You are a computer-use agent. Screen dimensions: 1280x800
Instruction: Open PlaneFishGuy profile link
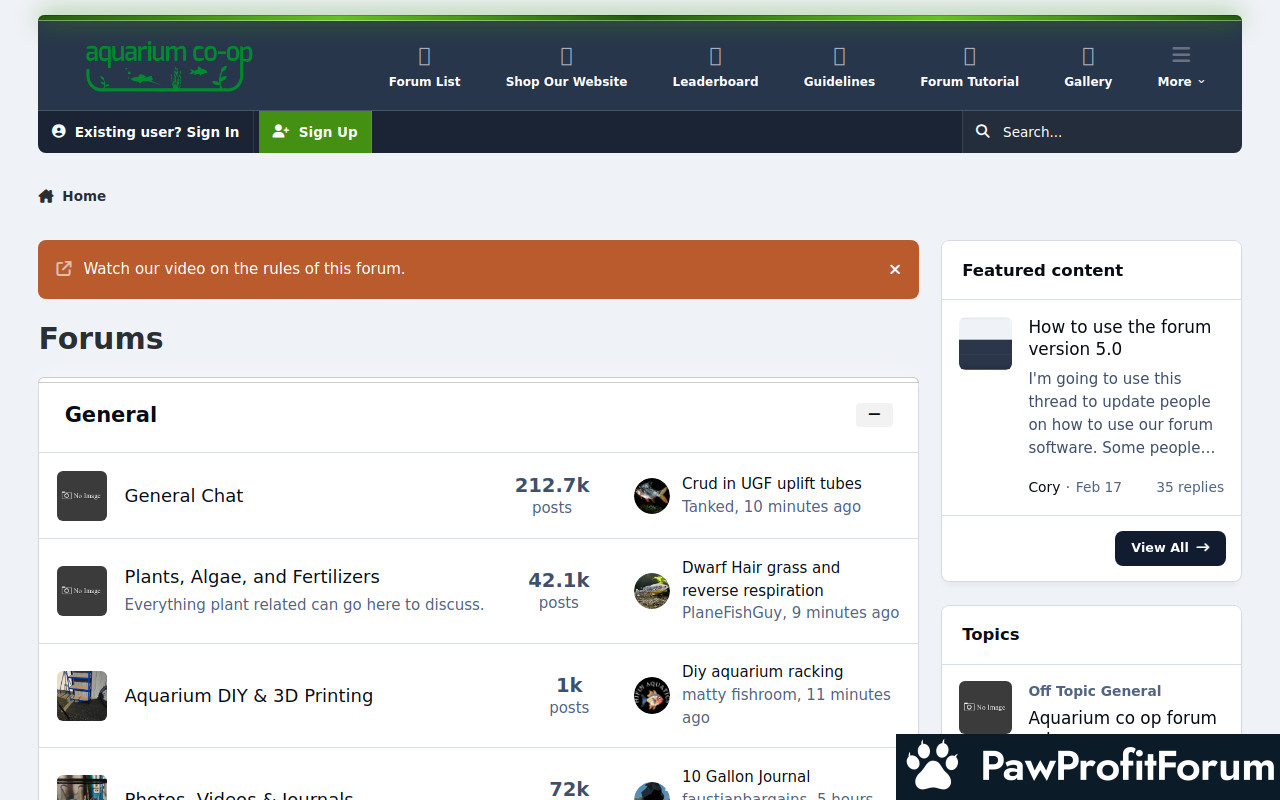point(732,613)
